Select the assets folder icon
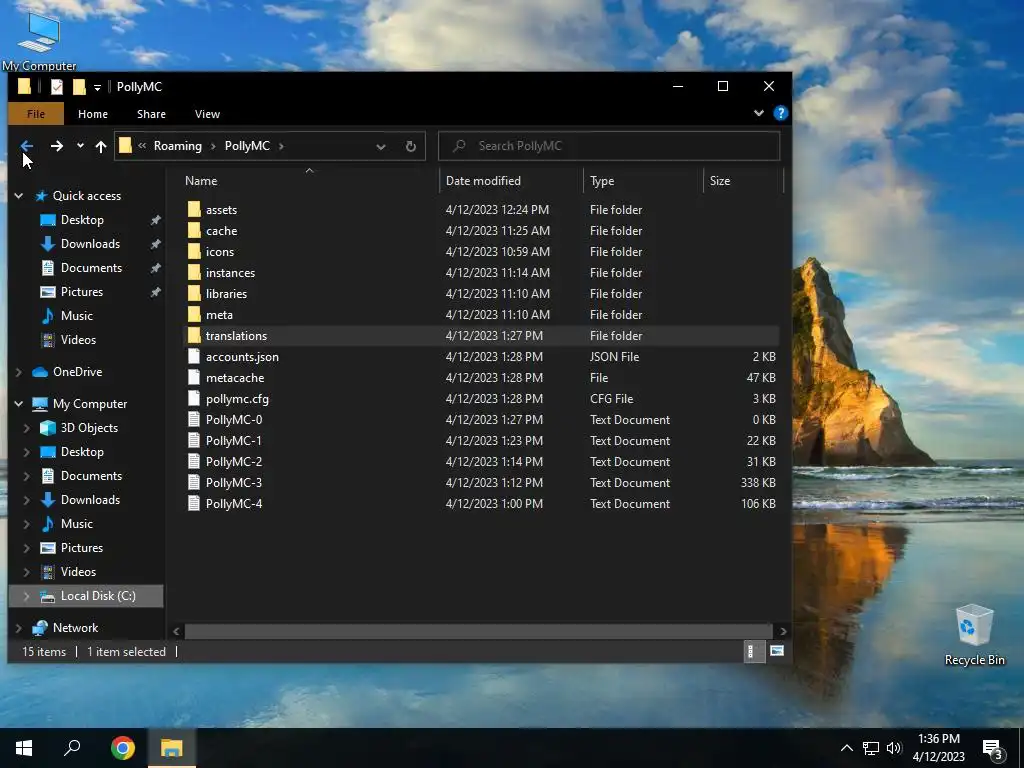Screen dimensions: 1024x768 pyautogui.click(x=194, y=210)
